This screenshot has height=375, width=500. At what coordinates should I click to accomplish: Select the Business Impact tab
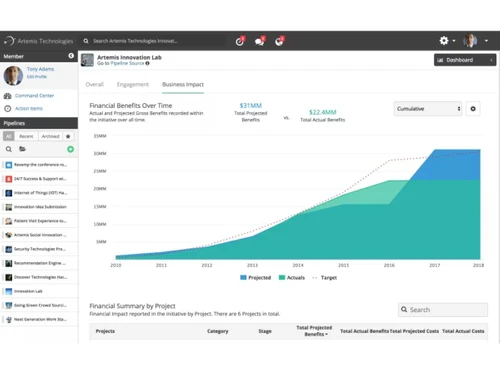tap(183, 84)
